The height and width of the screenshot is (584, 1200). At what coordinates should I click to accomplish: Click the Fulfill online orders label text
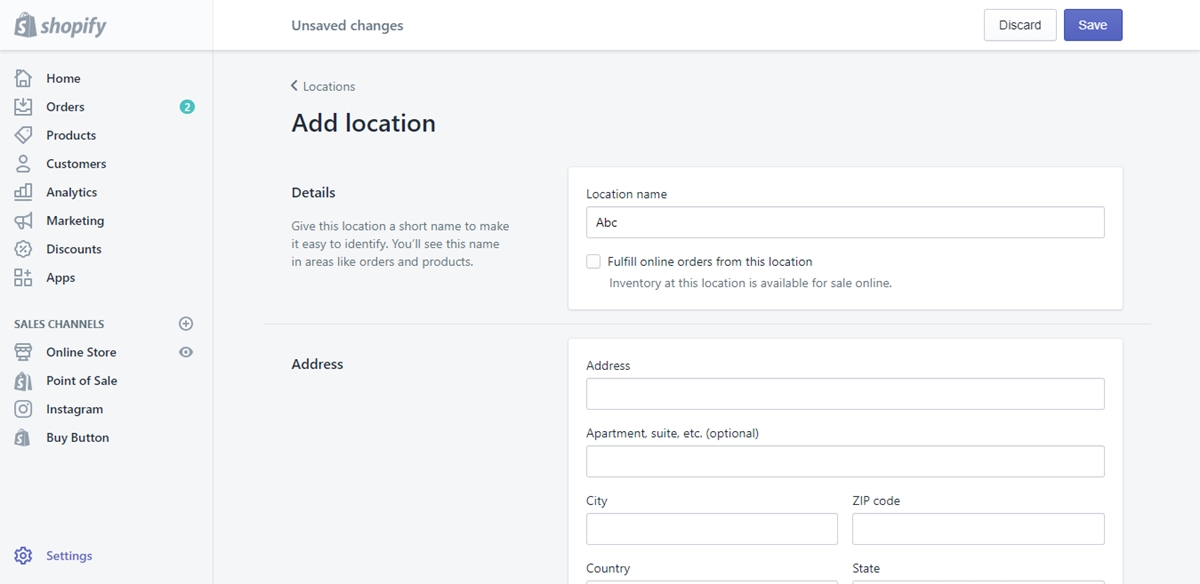coord(710,262)
